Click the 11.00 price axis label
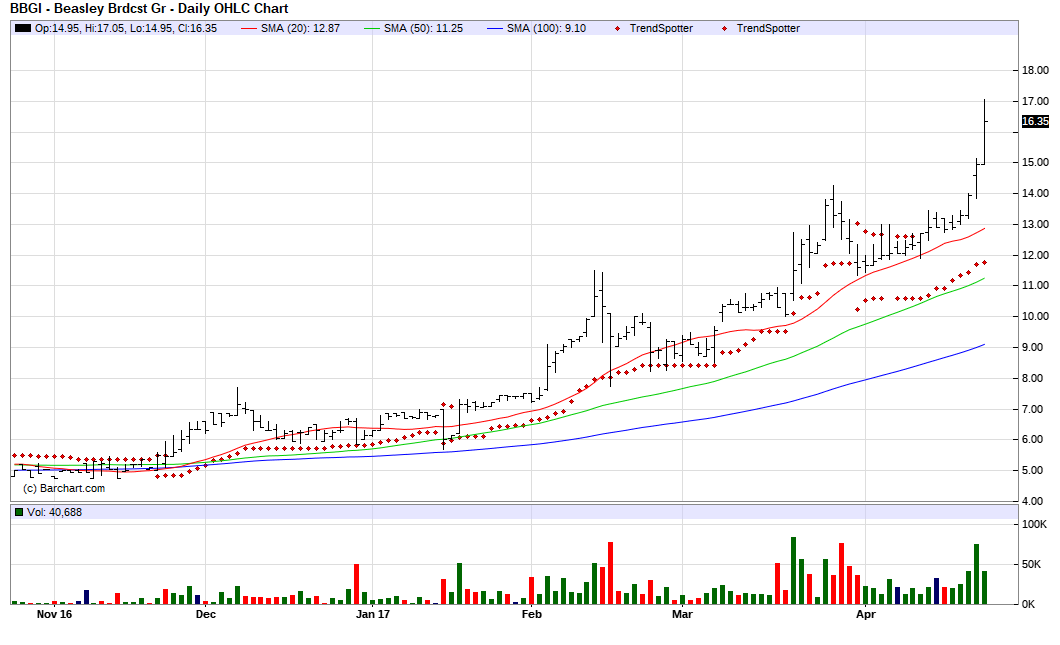 click(1035, 285)
